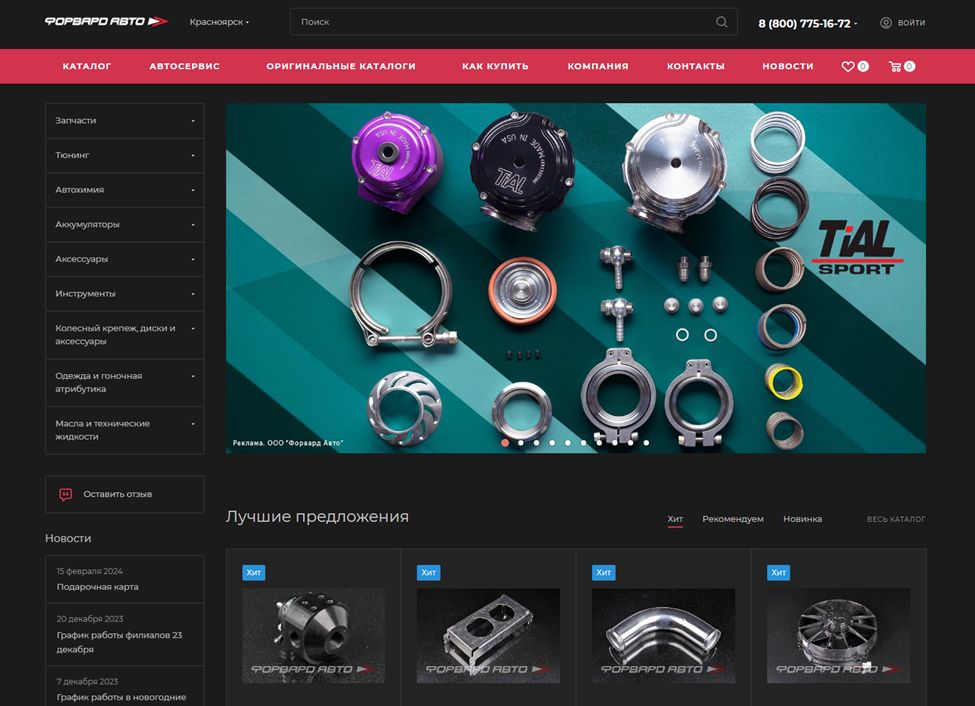975x706 pixels.
Task: Click the Форвард Авто logo
Action: pyautogui.click(x=106, y=21)
